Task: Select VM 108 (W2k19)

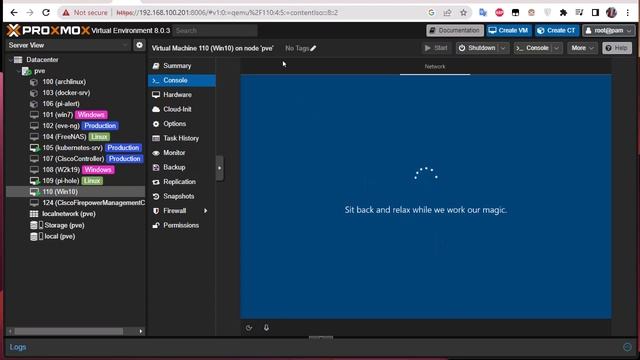Action: (x=61, y=170)
